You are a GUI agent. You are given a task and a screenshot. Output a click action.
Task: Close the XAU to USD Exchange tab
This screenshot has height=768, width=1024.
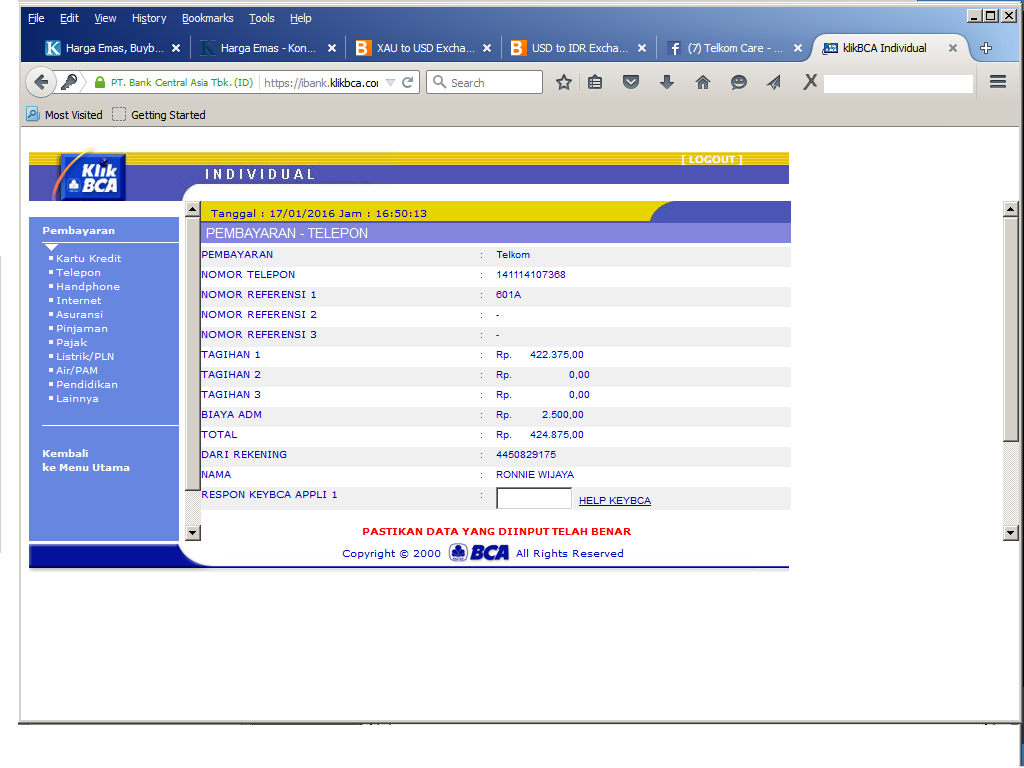pos(487,48)
